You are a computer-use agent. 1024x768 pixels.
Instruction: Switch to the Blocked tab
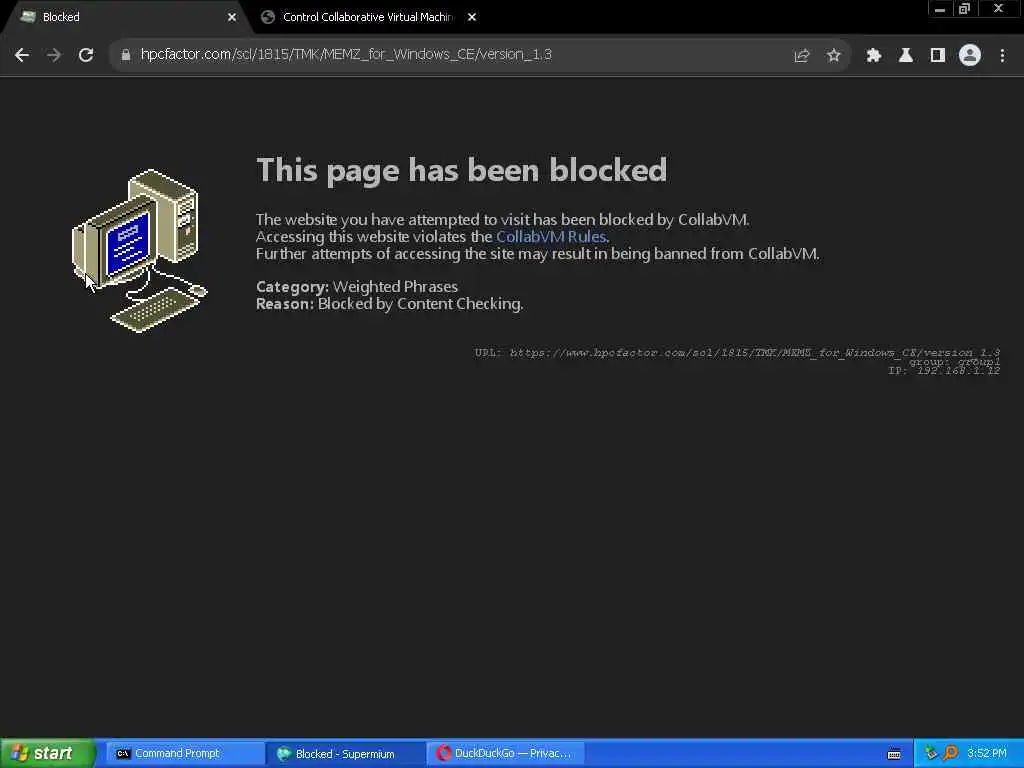click(127, 18)
